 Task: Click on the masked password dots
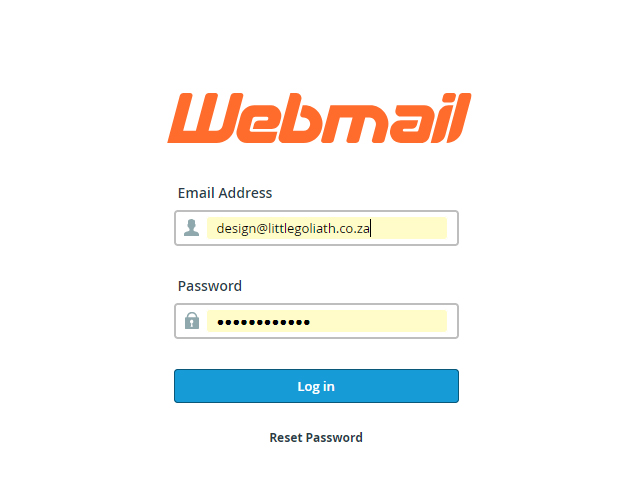(x=263, y=322)
